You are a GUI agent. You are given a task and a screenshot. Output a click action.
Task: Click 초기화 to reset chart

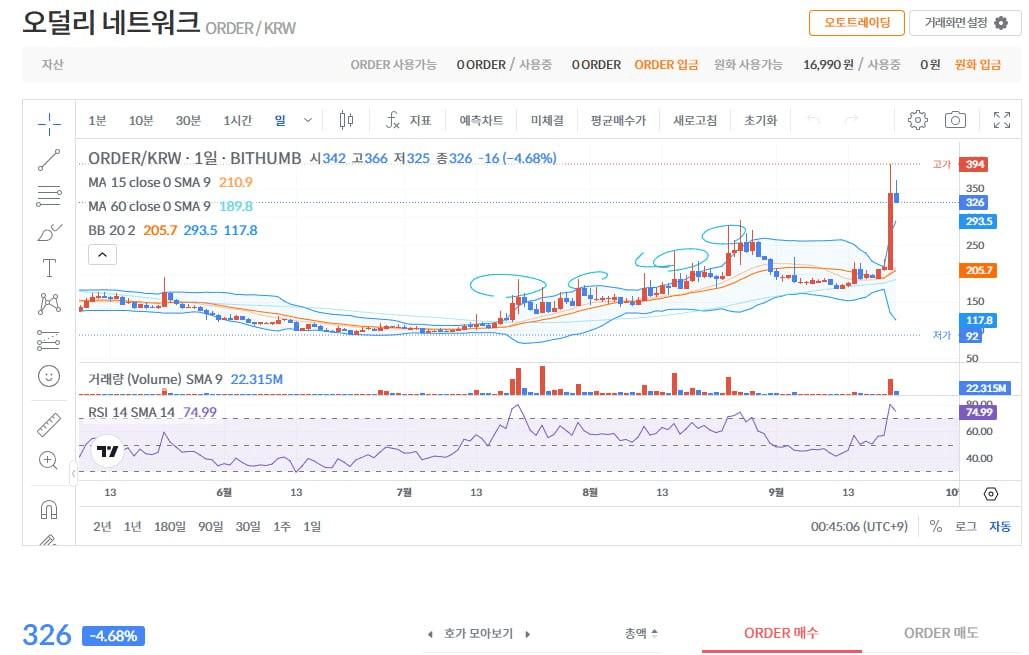(760, 120)
